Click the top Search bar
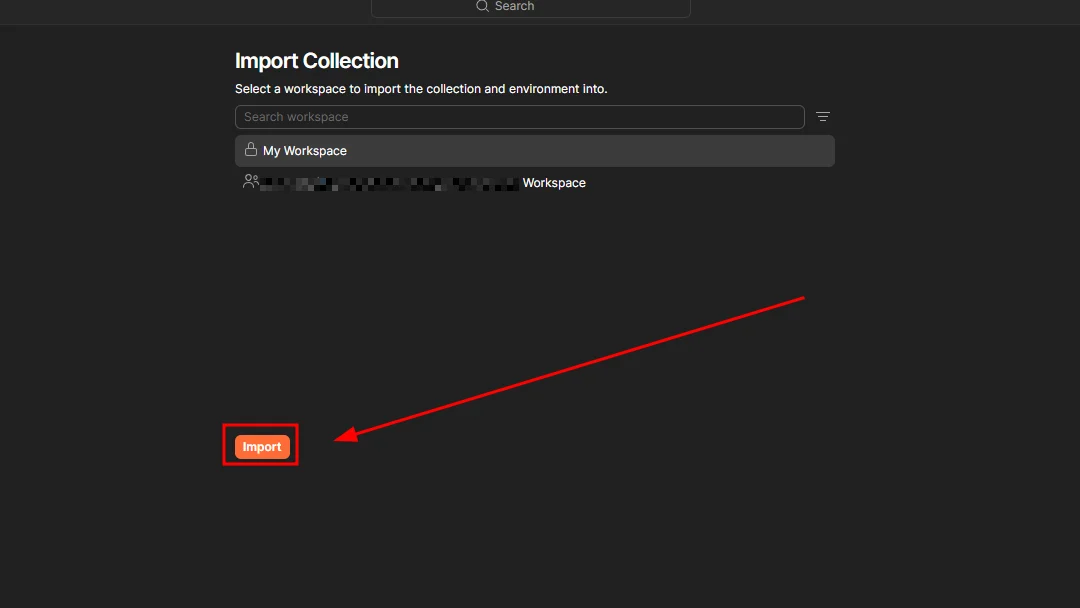The image size is (1080, 608). [x=530, y=8]
